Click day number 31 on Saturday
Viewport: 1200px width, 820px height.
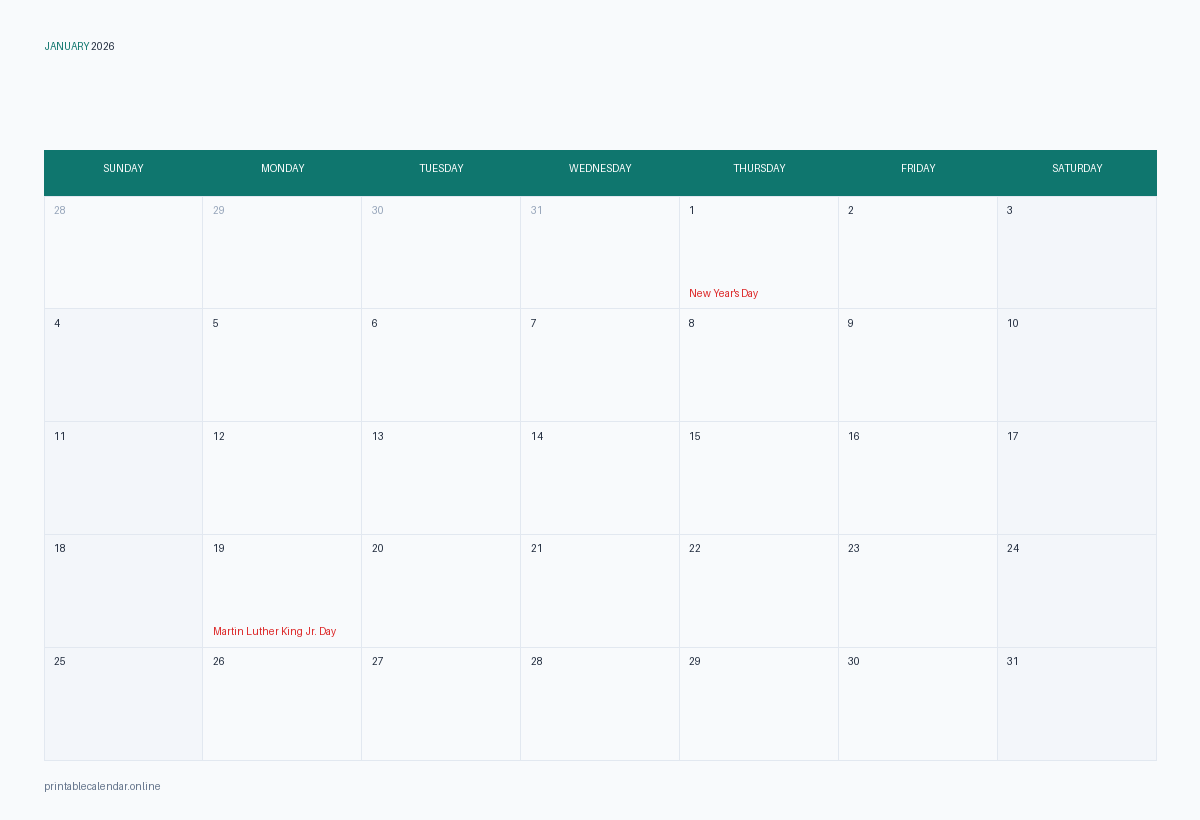pos(1013,661)
